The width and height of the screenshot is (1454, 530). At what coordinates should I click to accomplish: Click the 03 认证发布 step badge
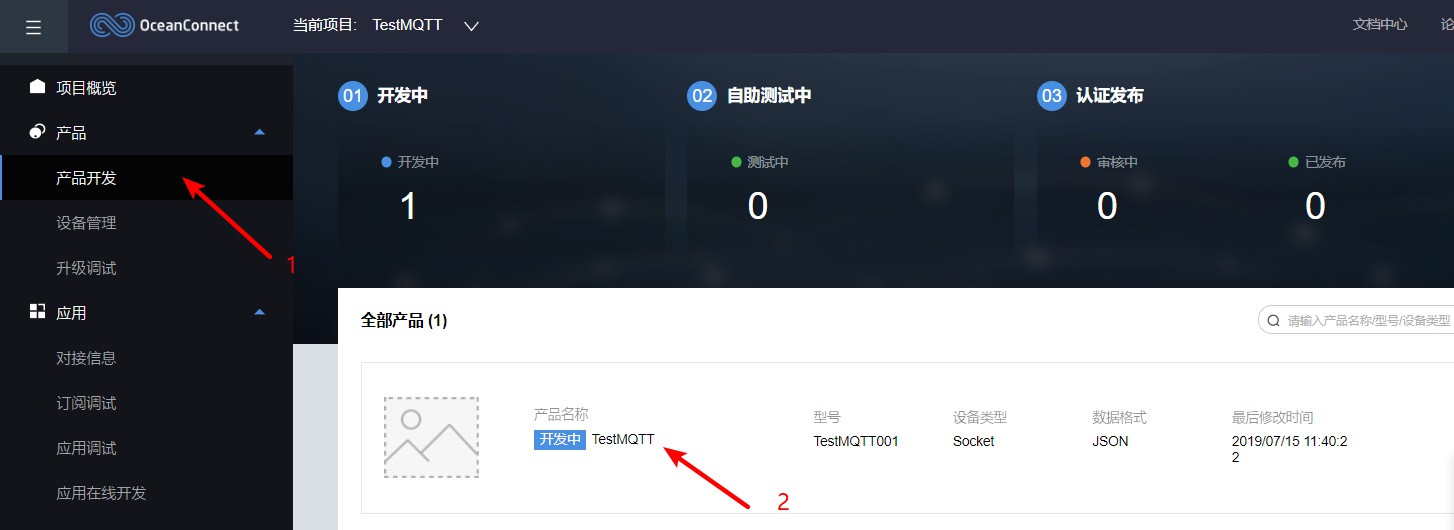[x=1051, y=96]
